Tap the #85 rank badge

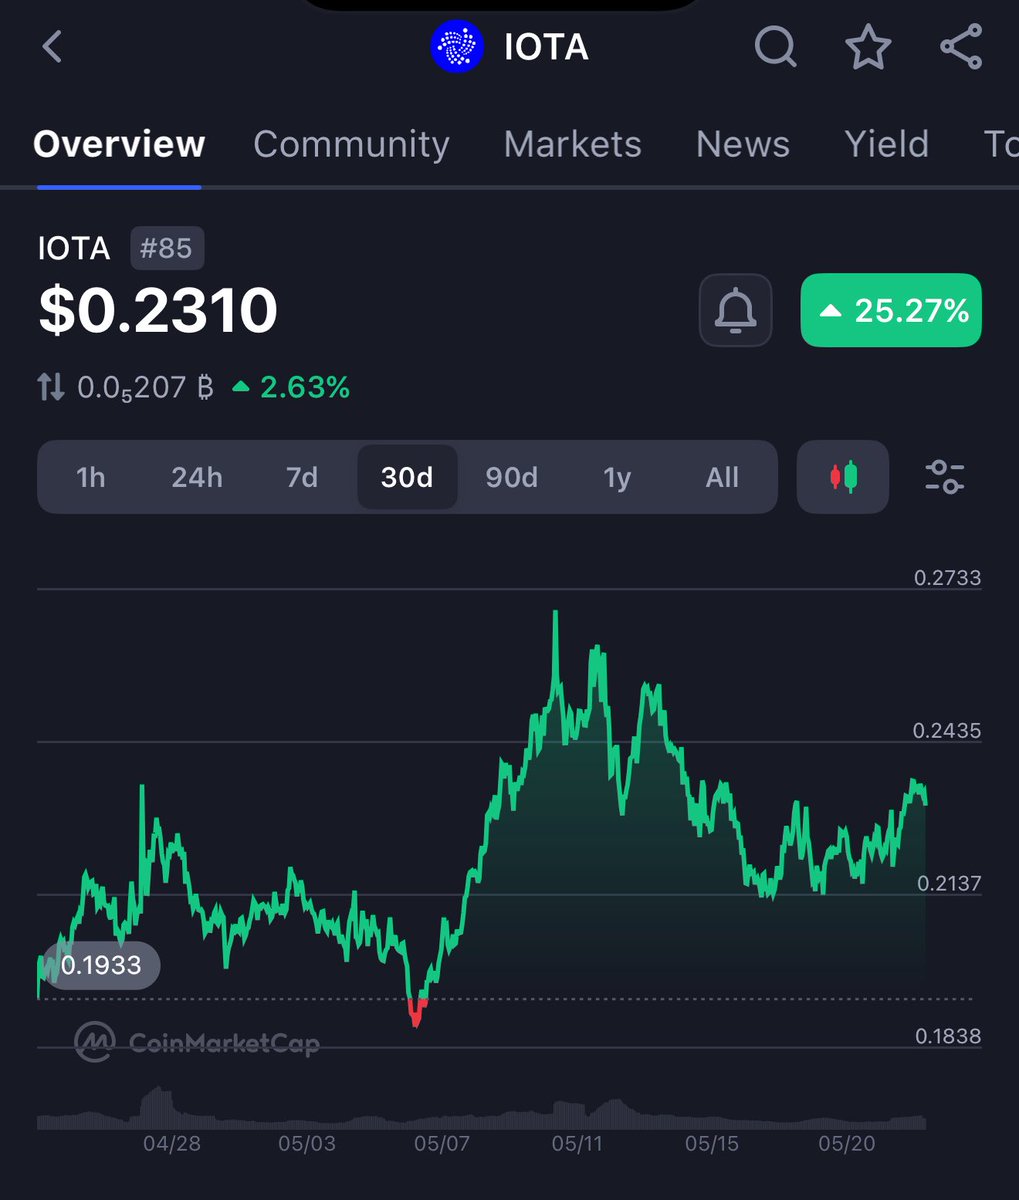tap(167, 248)
